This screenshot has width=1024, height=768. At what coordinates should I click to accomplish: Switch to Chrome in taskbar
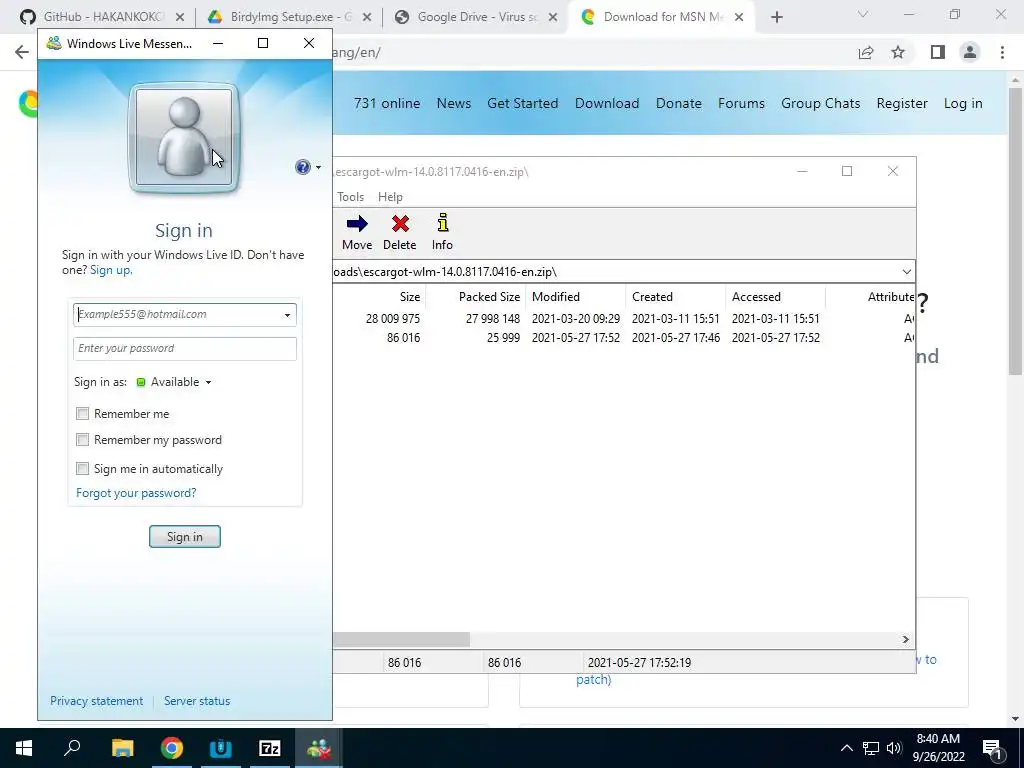click(x=172, y=748)
